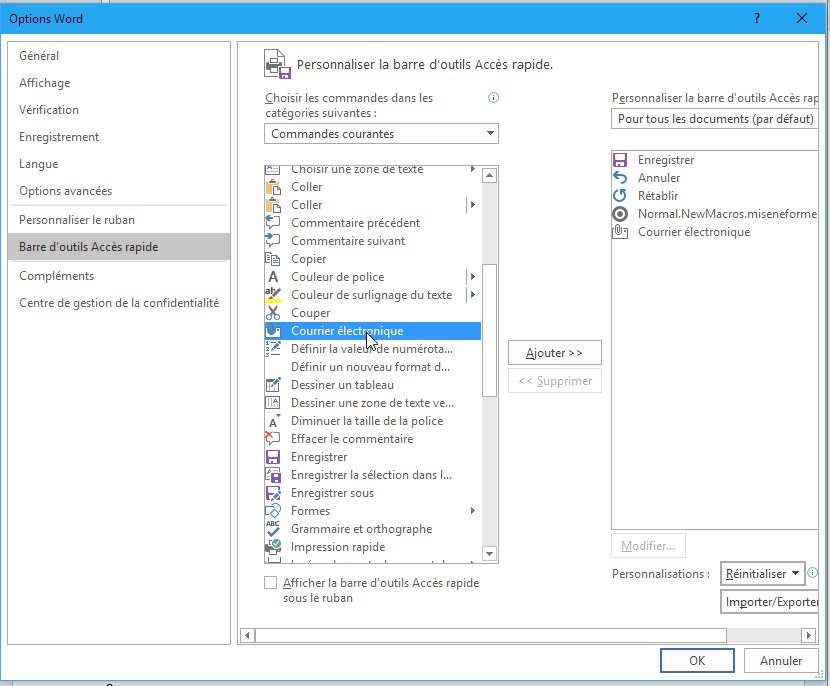Click the Effacer le commentaire icon
The height and width of the screenshot is (686, 830).
[x=273, y=439]
